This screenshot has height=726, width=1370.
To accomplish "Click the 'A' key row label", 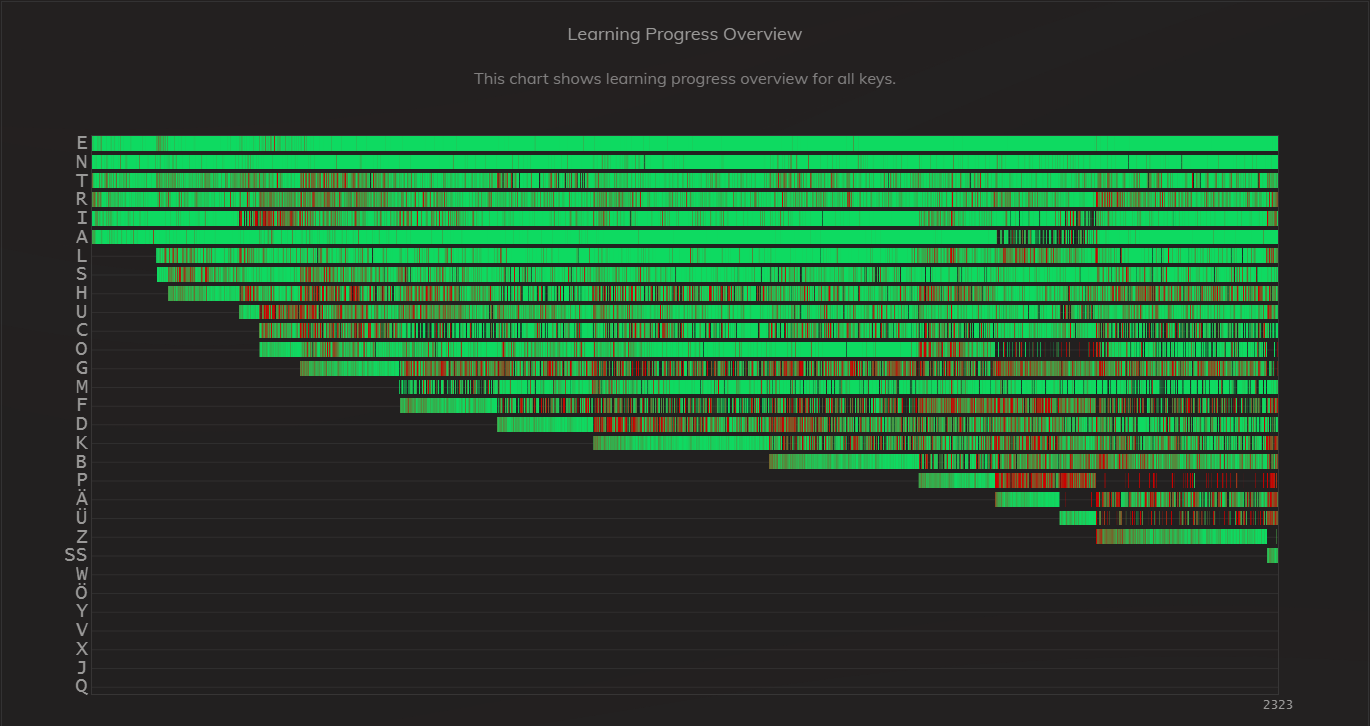I will (81, 237).
